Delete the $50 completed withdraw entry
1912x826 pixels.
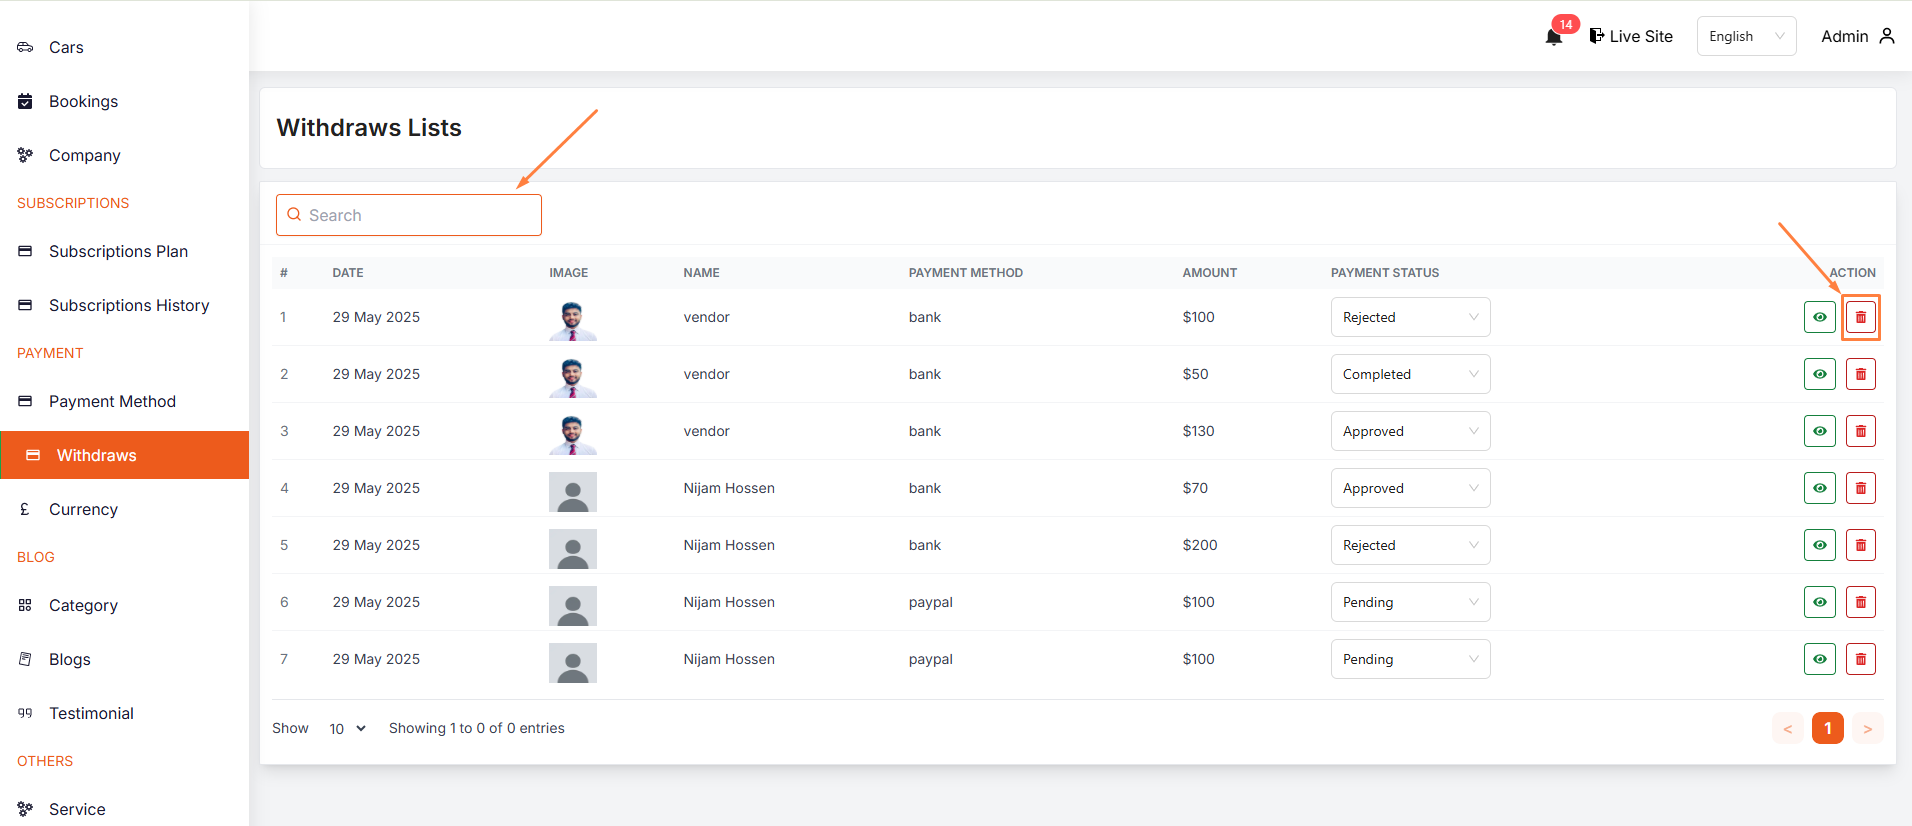pos(1860,374)
